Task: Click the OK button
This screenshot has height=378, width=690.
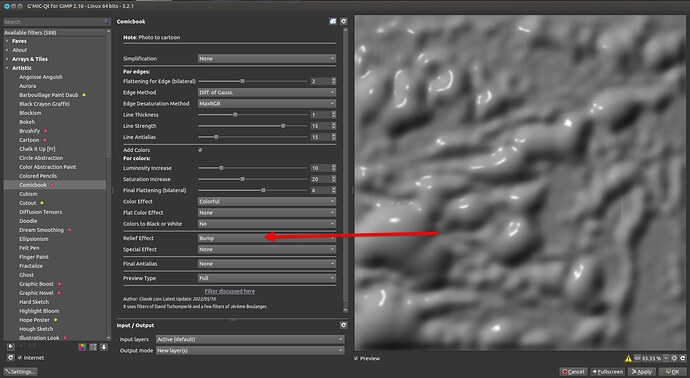Action: tap(672, 372)
